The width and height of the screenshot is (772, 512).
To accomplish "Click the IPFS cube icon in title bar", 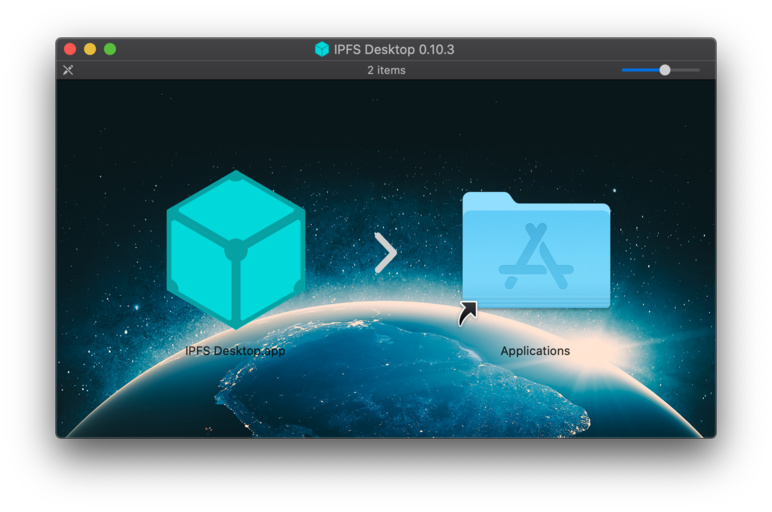I will [x=322, y=49].
